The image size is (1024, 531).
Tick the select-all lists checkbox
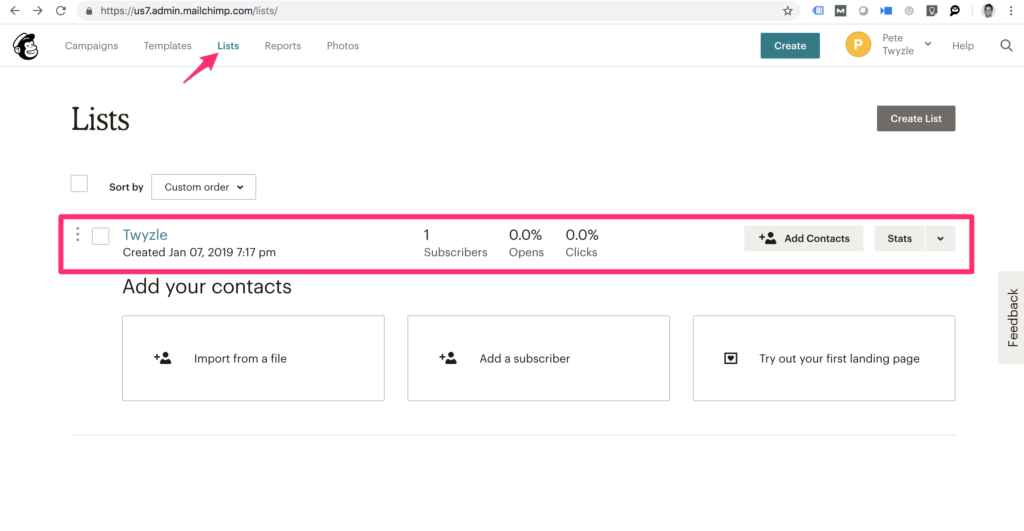pos(79,184)
